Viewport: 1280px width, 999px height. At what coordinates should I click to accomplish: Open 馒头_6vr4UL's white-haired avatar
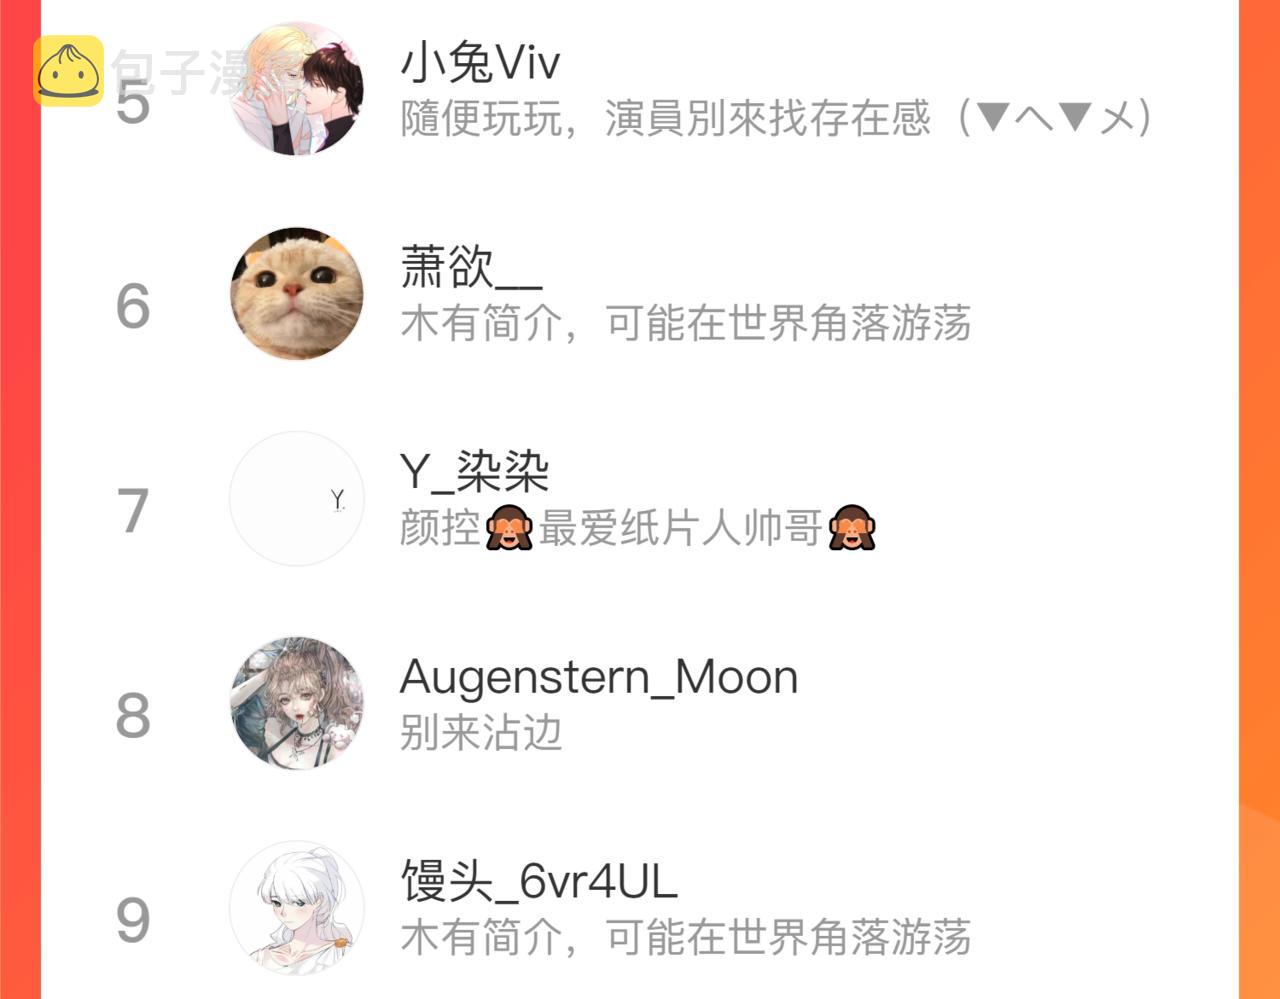(x=297, y=907)
